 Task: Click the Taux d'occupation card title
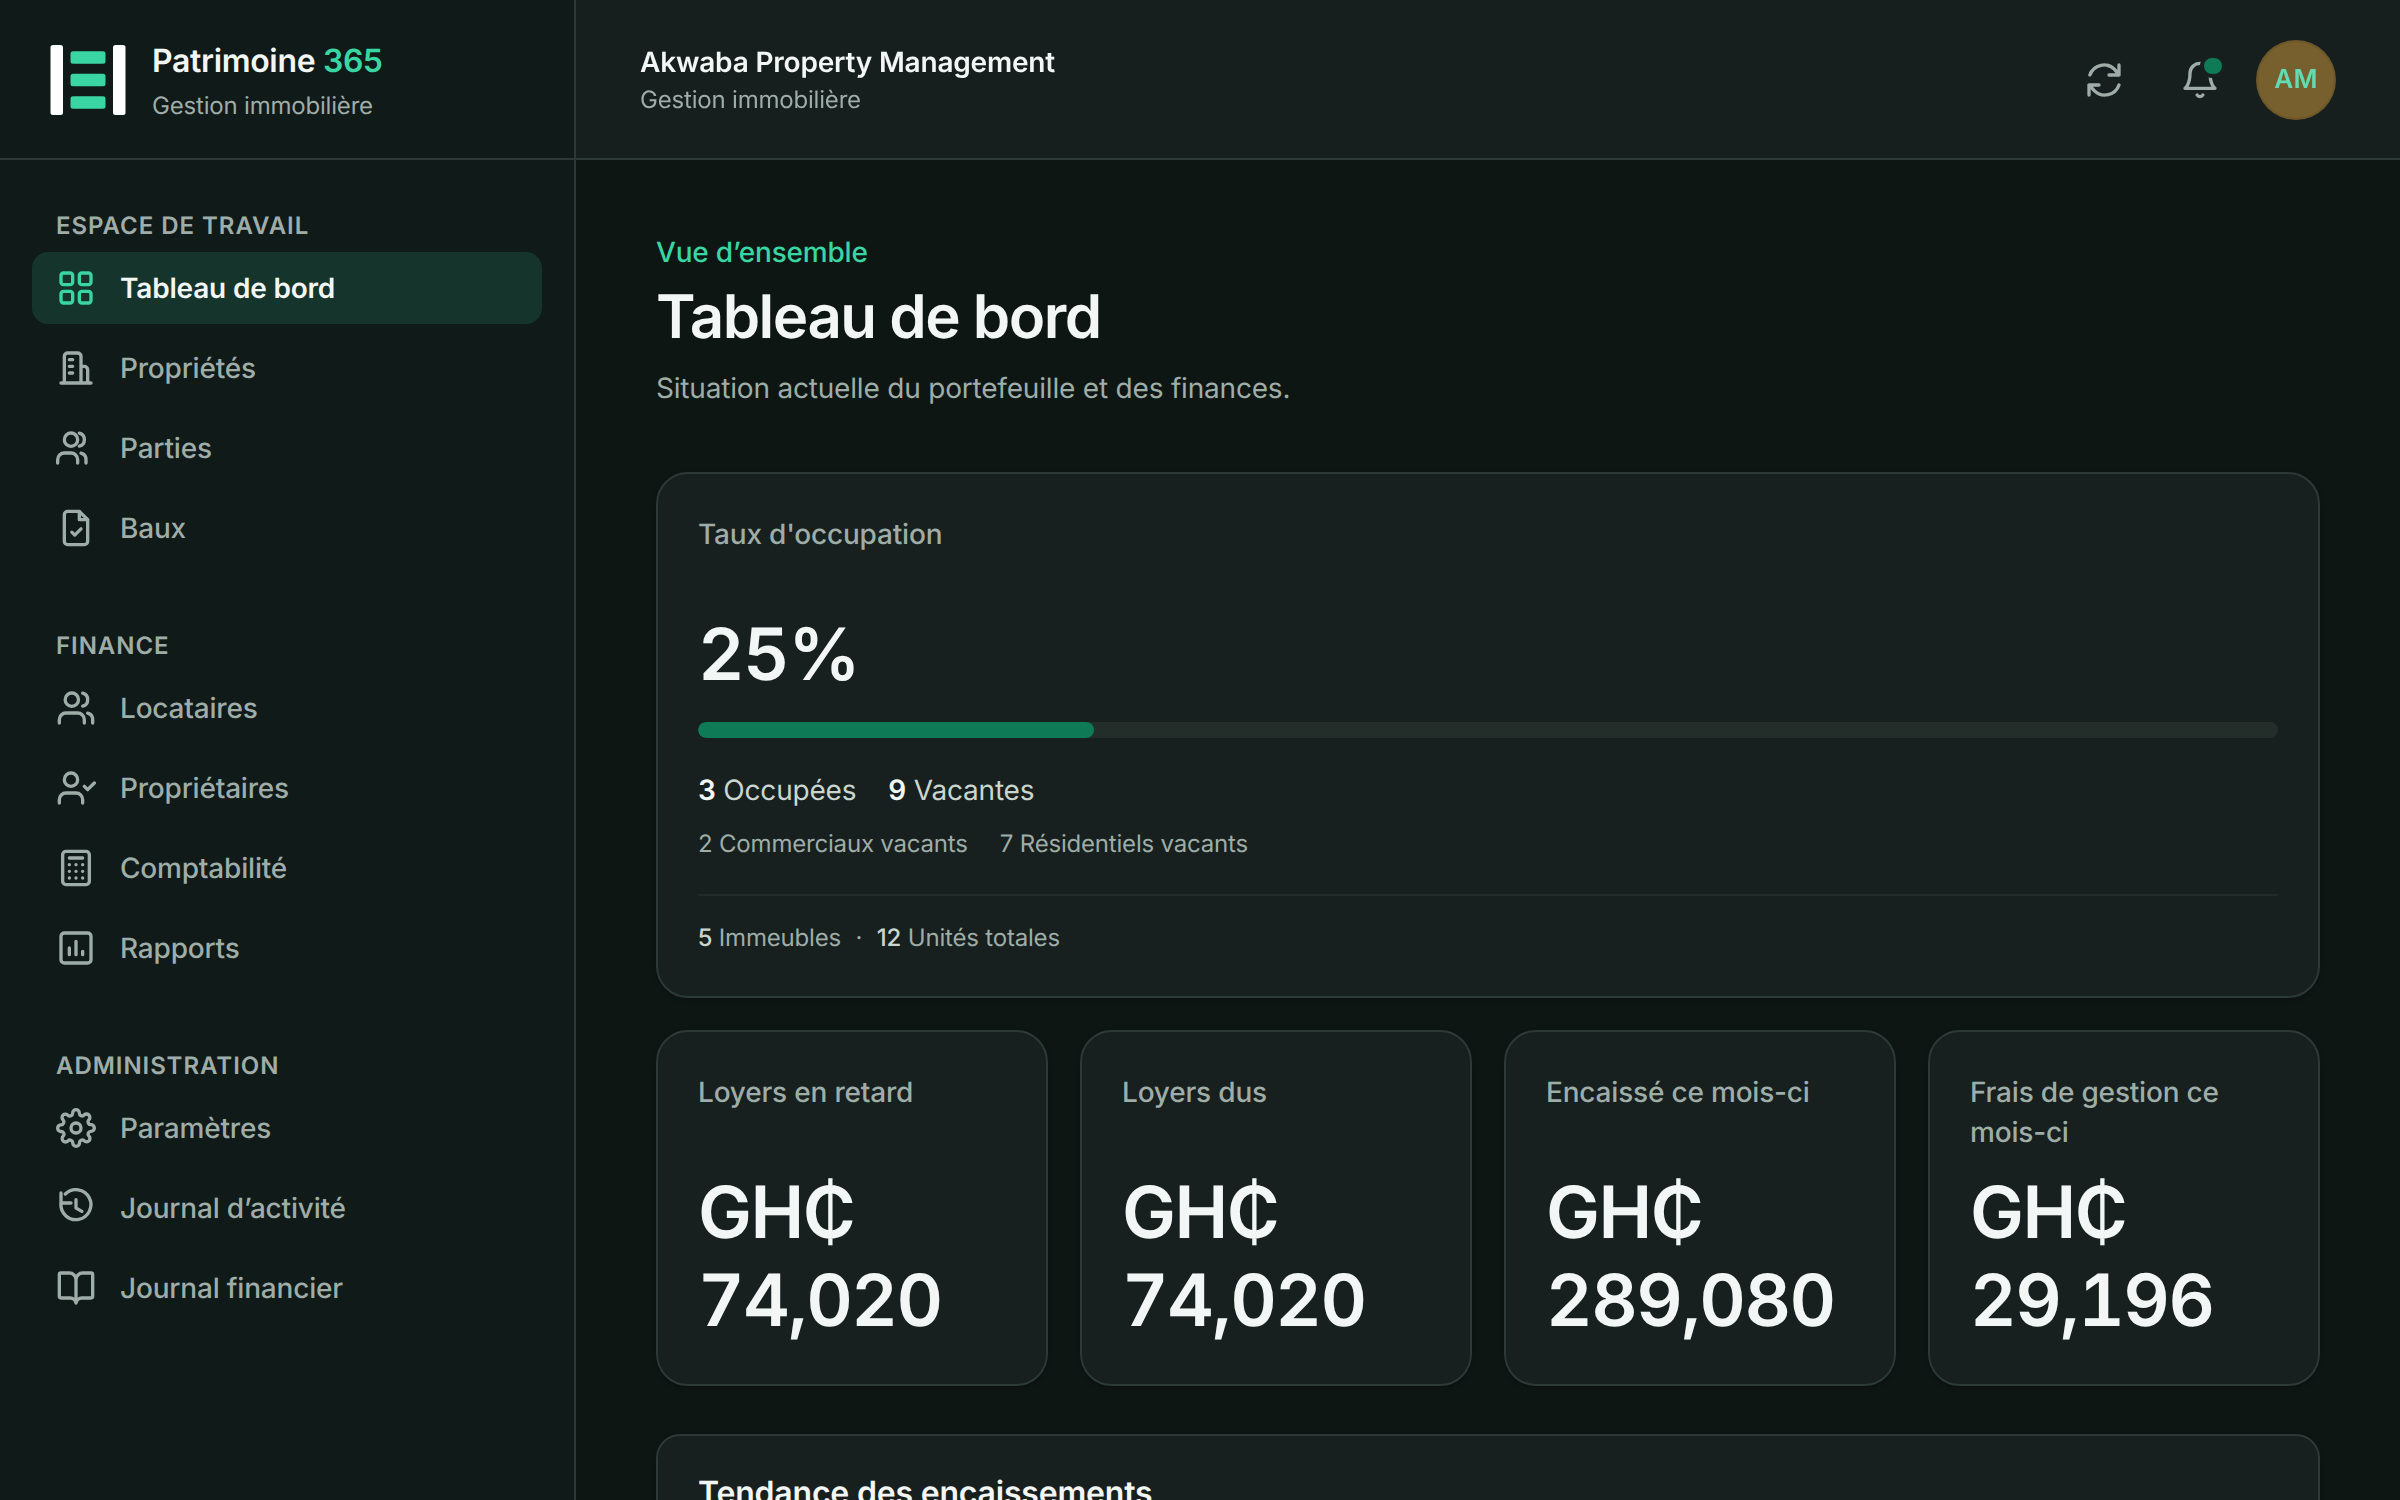point(820,534)
